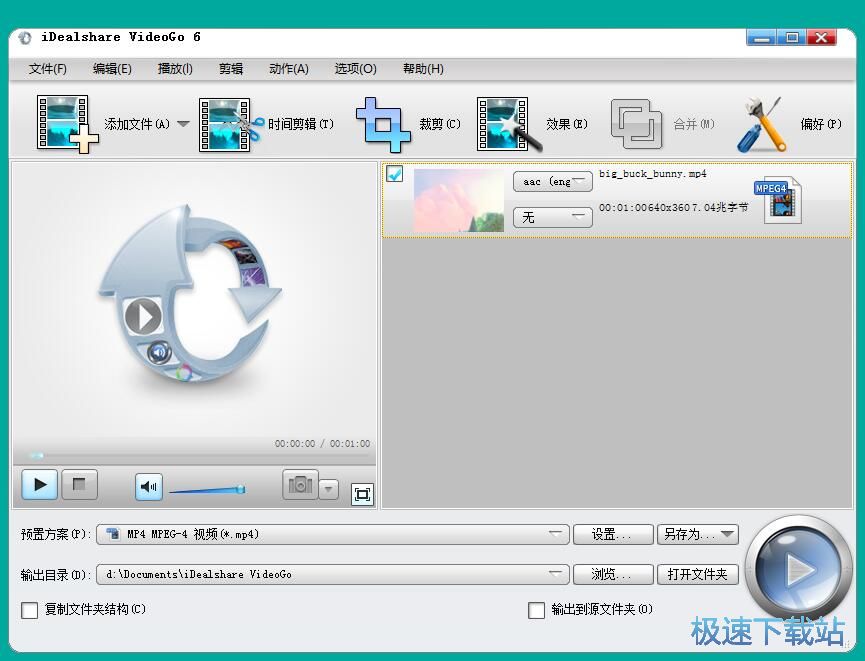Take a snapshot with the camera icon
The height and width of the screenshot is (661, 865).
click(300, 485)
